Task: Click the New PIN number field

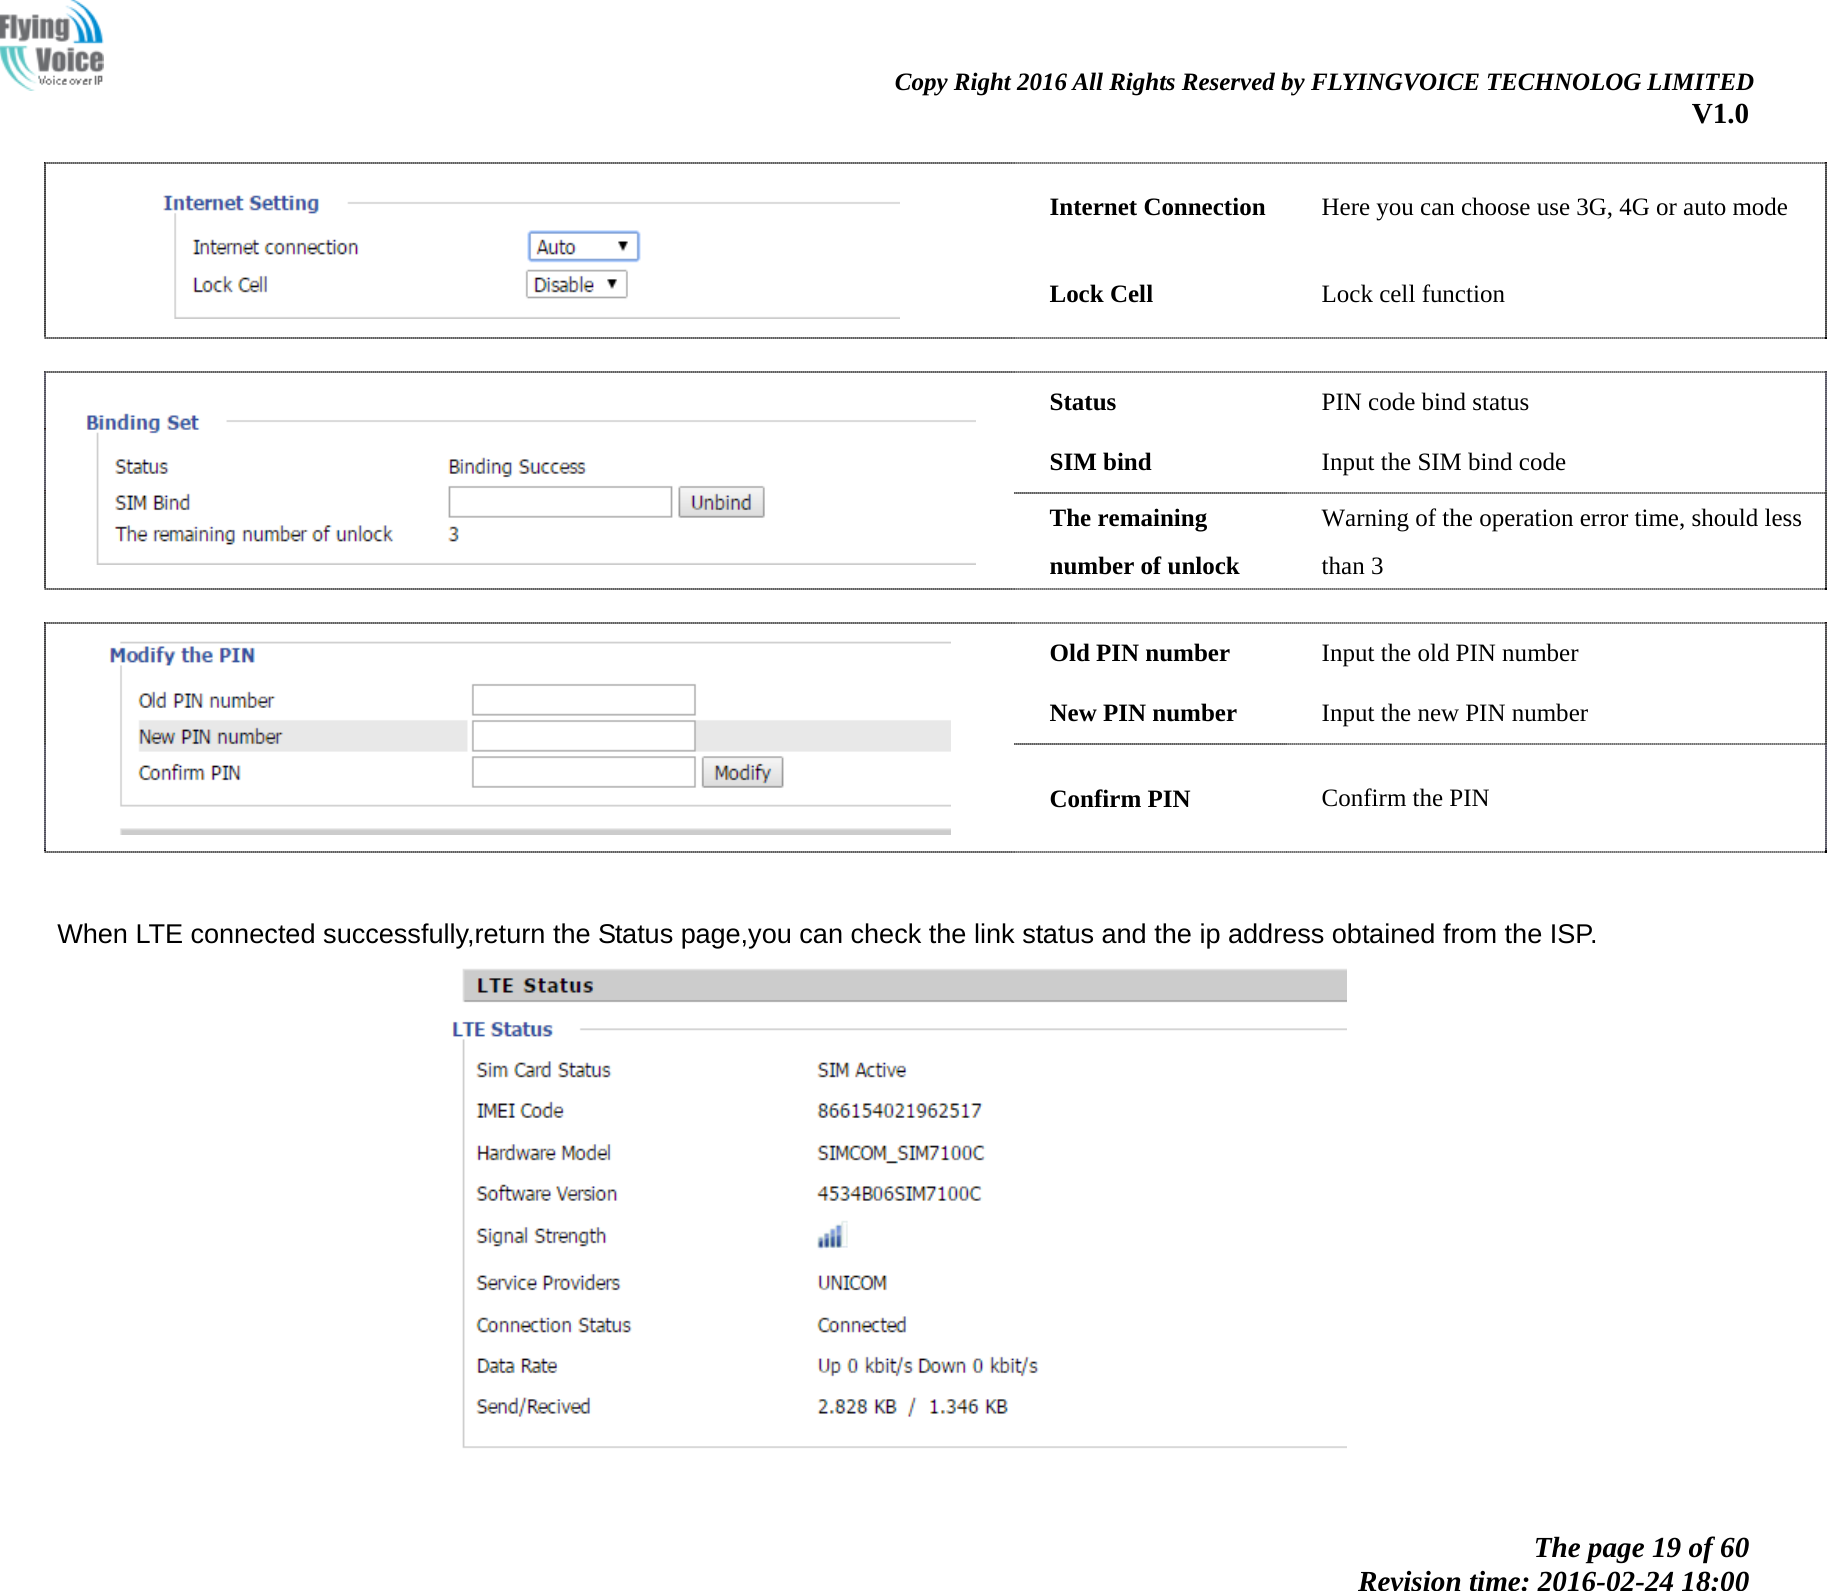Action: (x=583, y=735)
